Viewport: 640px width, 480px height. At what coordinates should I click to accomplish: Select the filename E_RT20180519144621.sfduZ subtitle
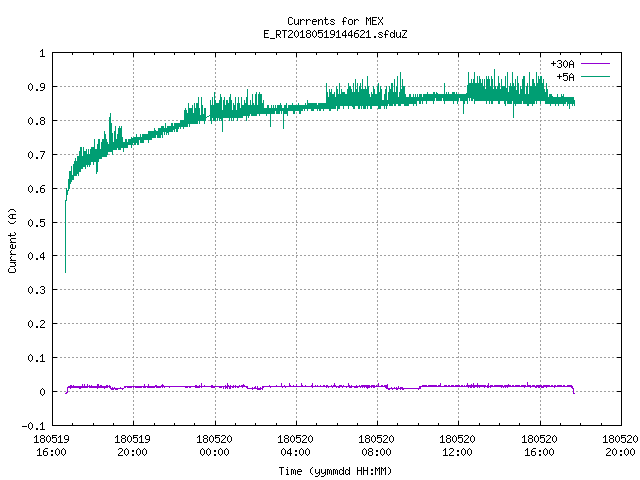click(335, 34)
